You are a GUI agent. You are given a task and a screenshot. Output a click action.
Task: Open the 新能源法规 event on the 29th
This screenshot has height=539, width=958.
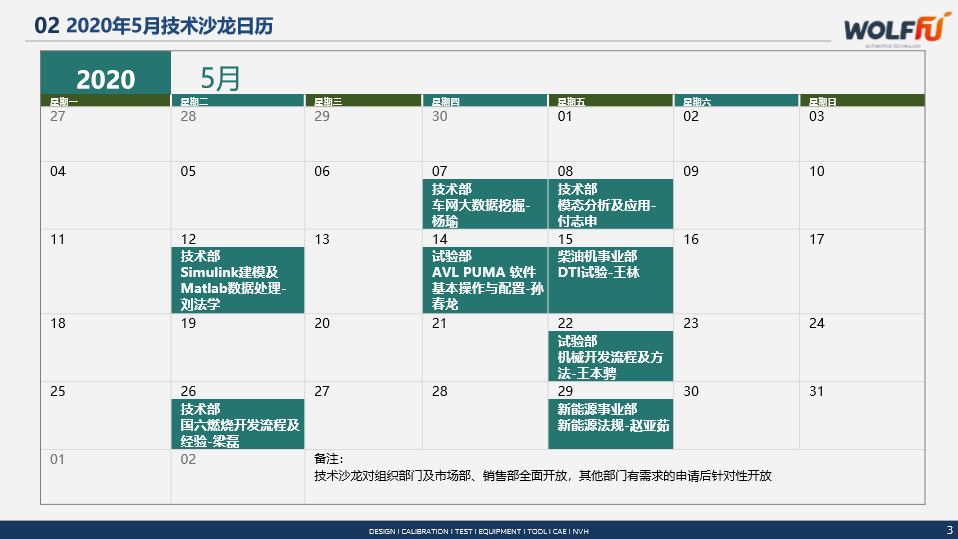point(610,417)
